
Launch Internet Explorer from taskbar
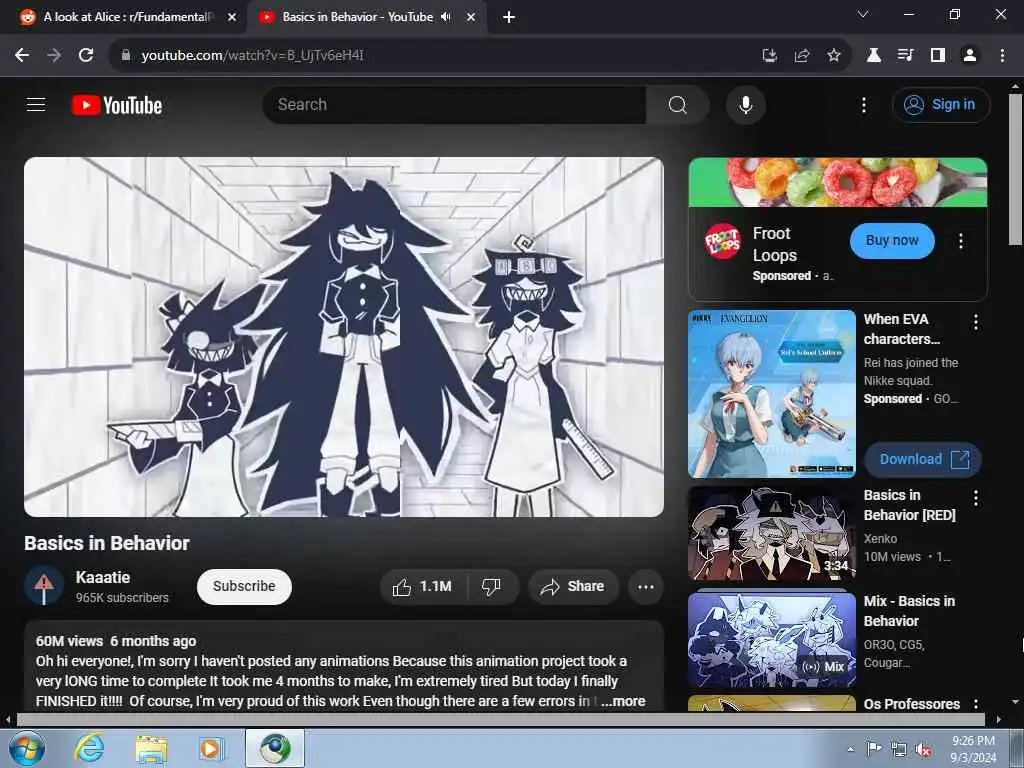[x=89, y=748]
